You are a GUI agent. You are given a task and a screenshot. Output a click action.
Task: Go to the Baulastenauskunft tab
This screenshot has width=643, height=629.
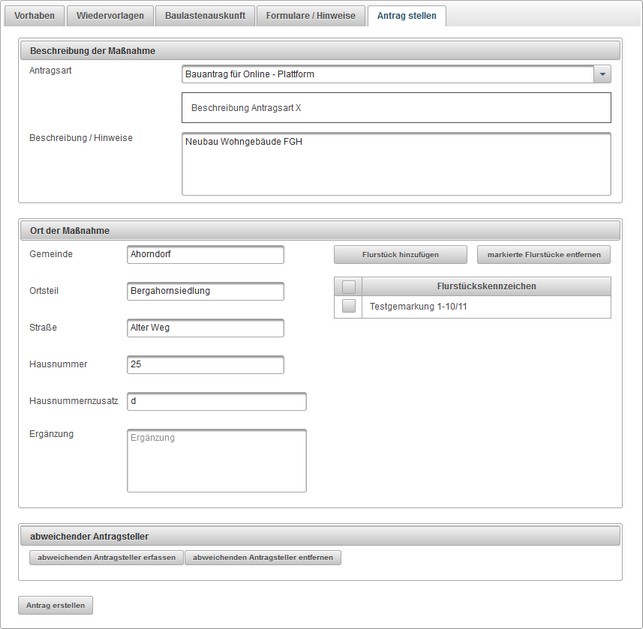(x=204, y=16)
